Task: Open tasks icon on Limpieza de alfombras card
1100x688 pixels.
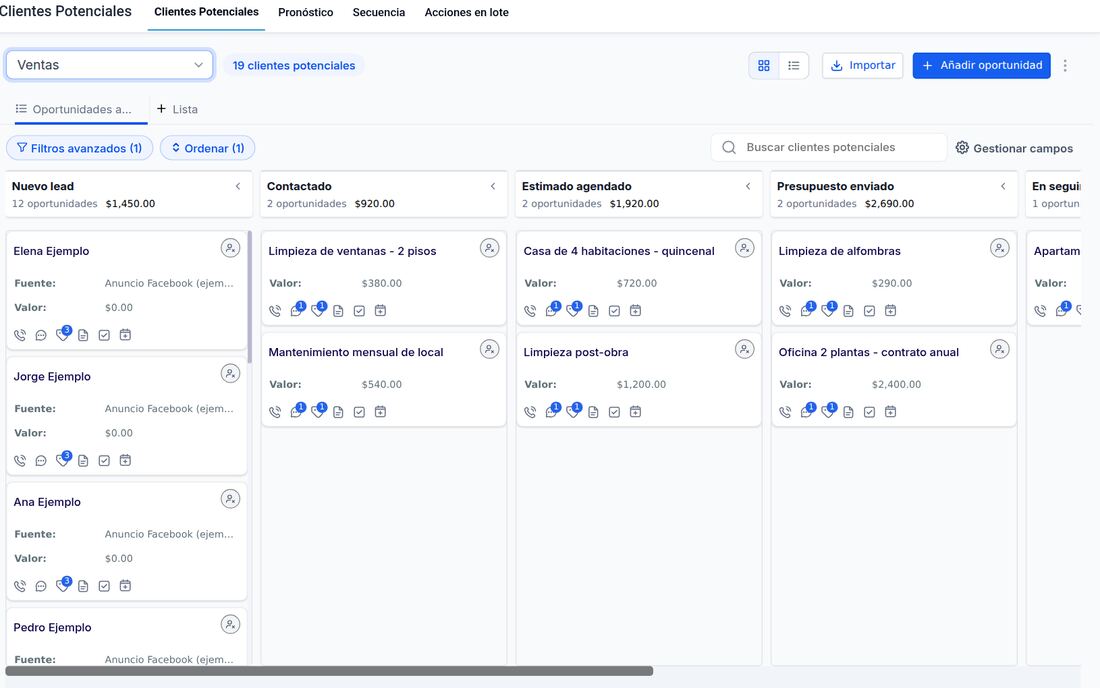Action: tap(869, 311)
